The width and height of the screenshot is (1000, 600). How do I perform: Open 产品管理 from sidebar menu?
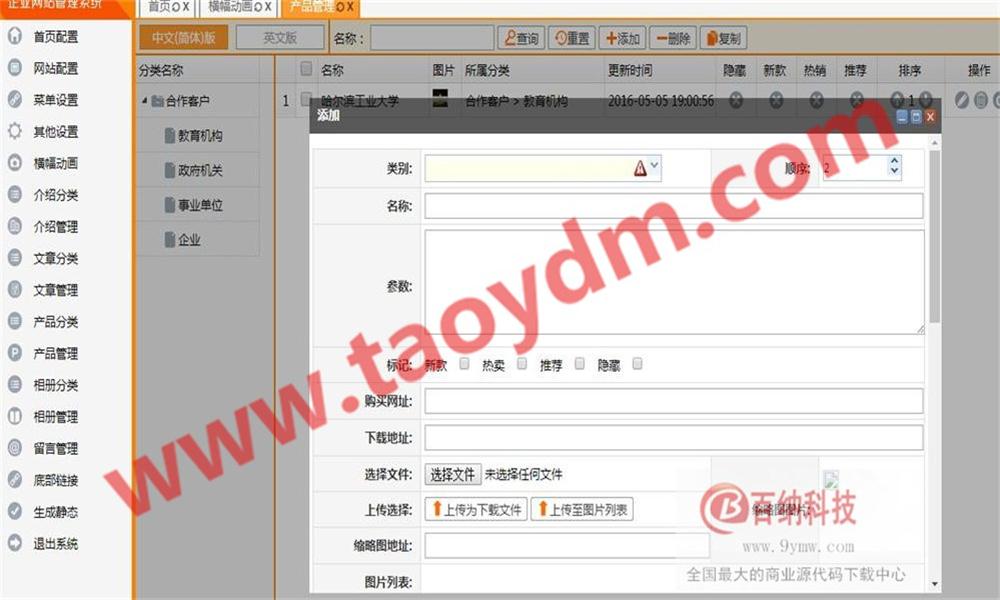(55, 353)
